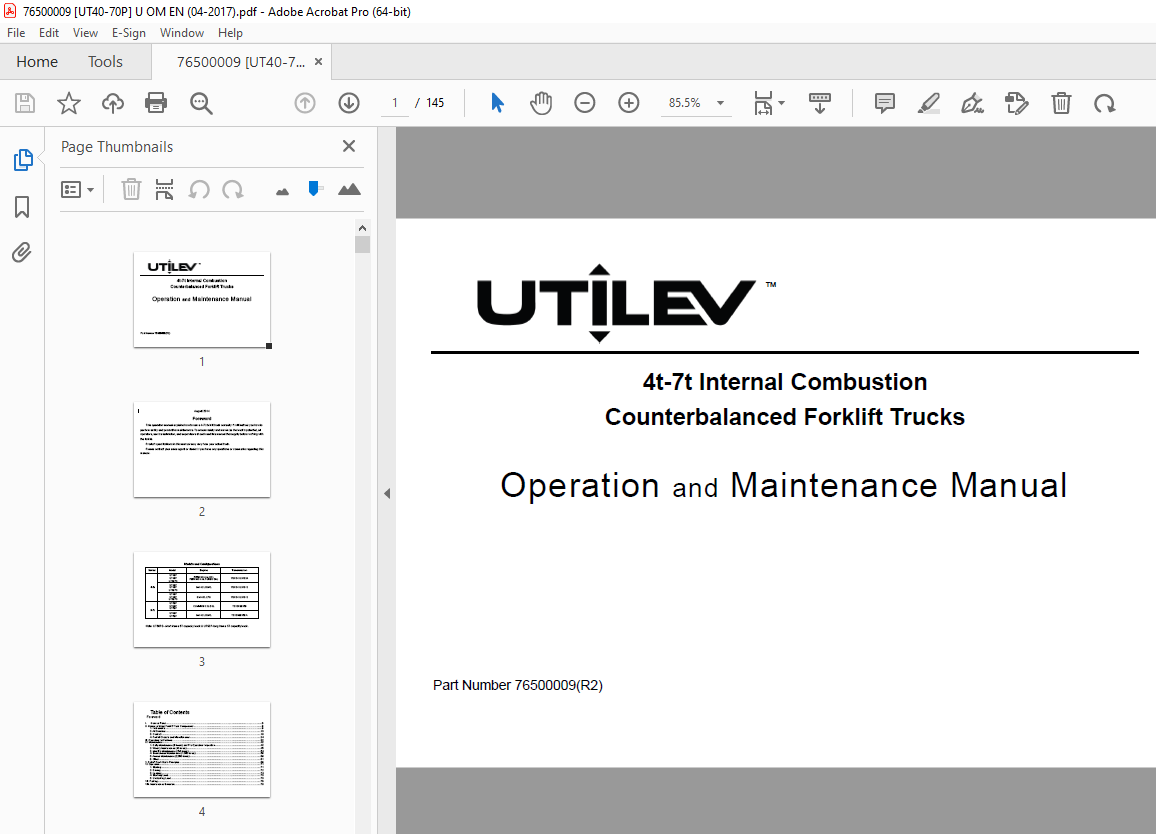1156x834 pixels.
Task: Delete selected thumbnail pages trash icon
Action: pos(131,190)
